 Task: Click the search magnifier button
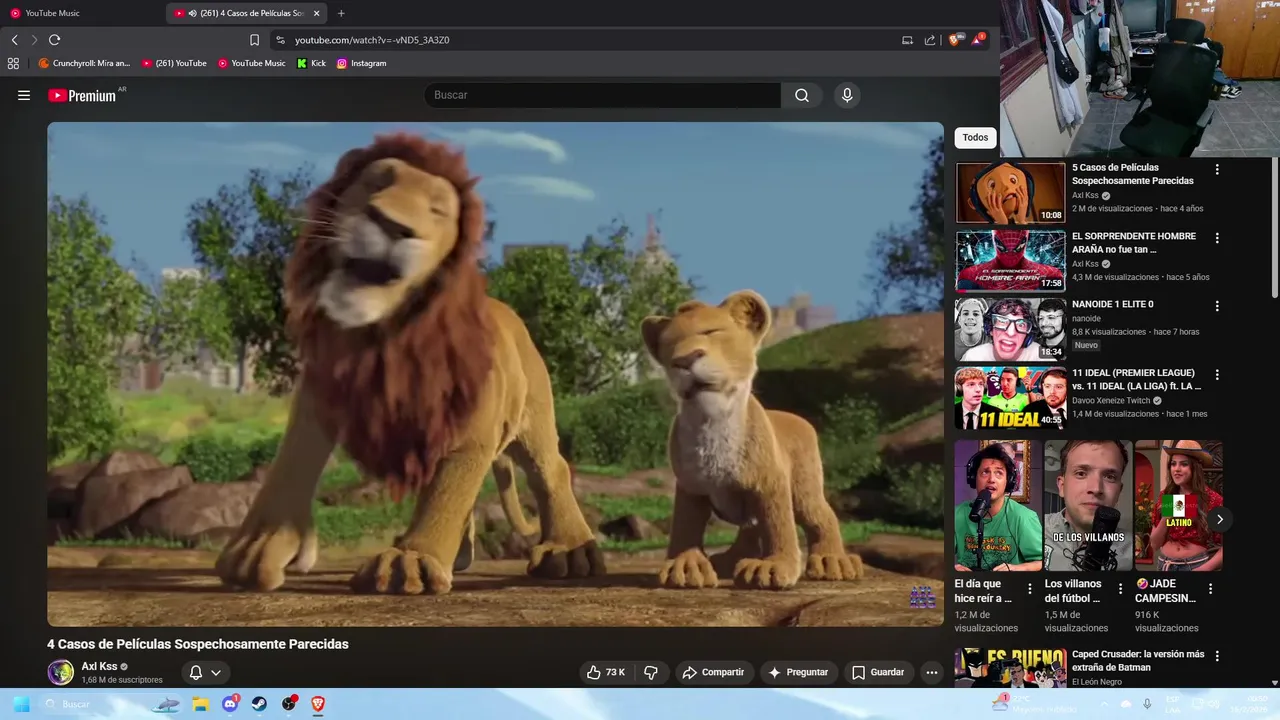802,95
